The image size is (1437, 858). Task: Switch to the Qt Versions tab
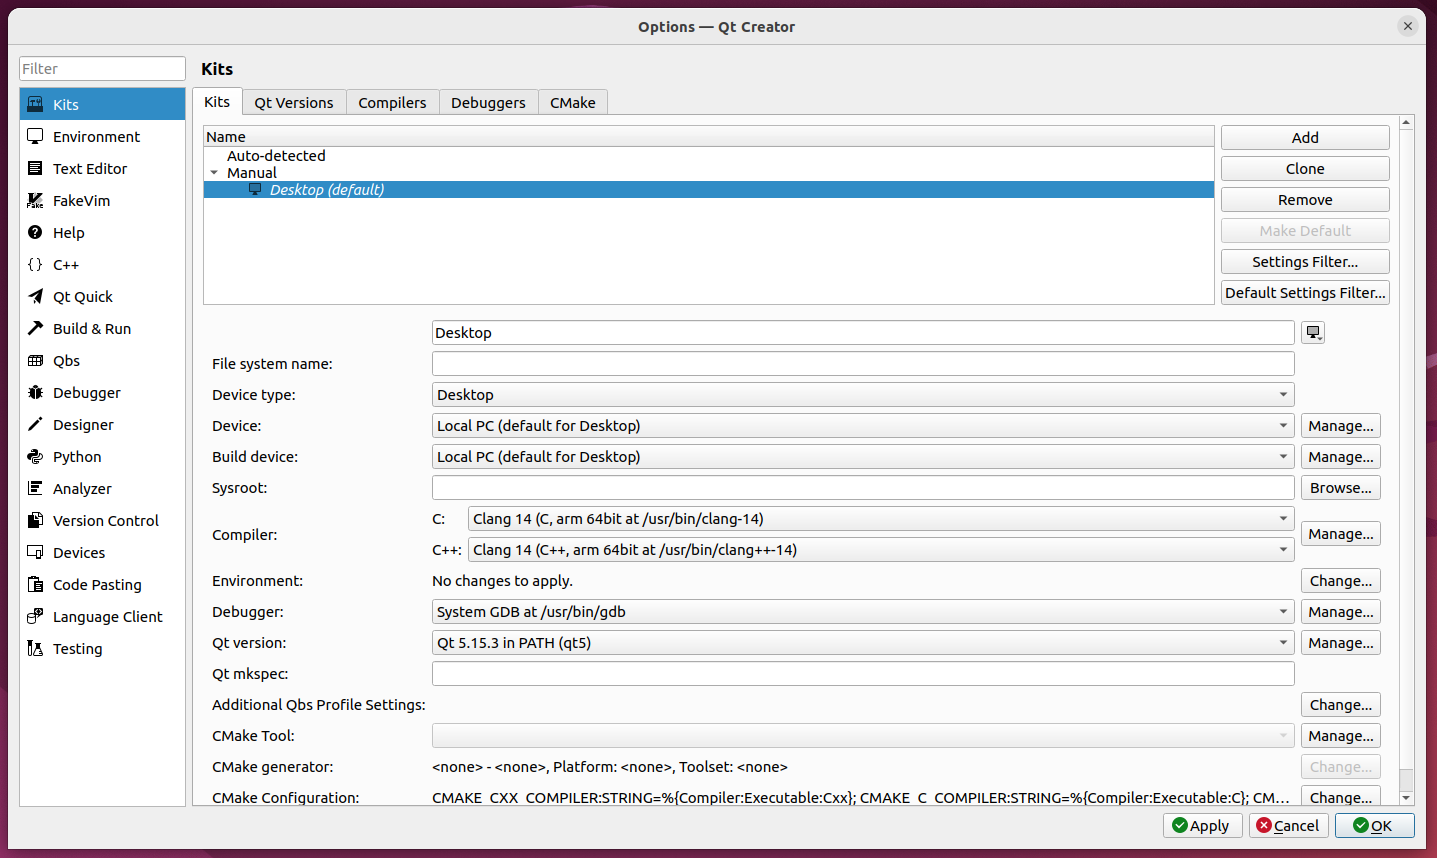click(294, 102)
